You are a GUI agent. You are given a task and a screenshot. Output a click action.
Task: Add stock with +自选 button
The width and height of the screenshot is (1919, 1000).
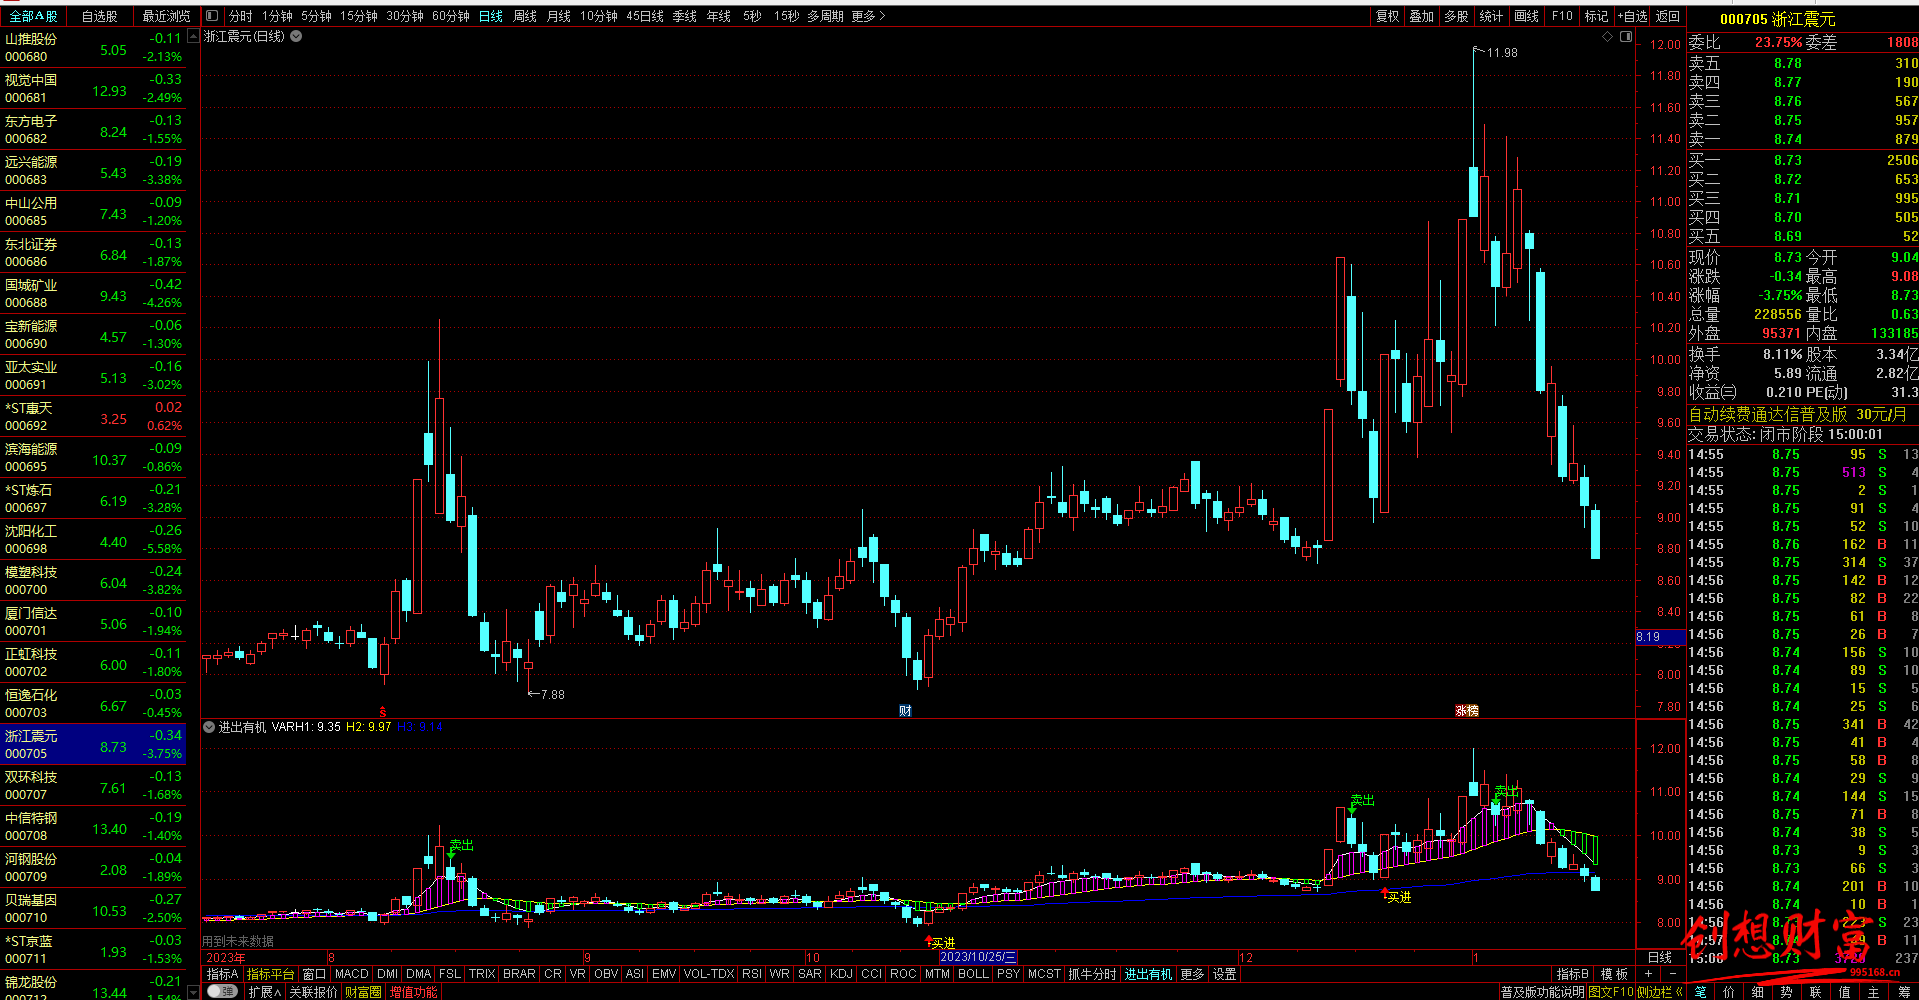pos(1632,16)
